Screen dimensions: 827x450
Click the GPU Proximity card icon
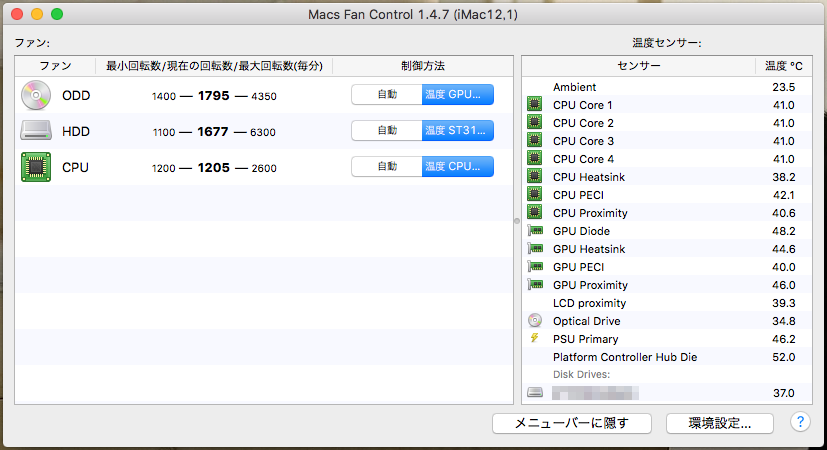pyautogui.click(x=535, y=284)
